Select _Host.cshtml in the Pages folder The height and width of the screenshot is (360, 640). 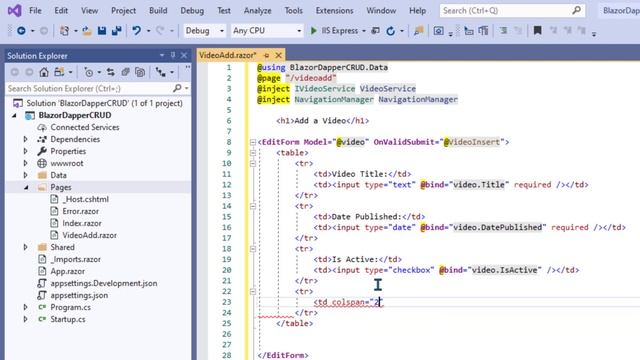(85, 199)
